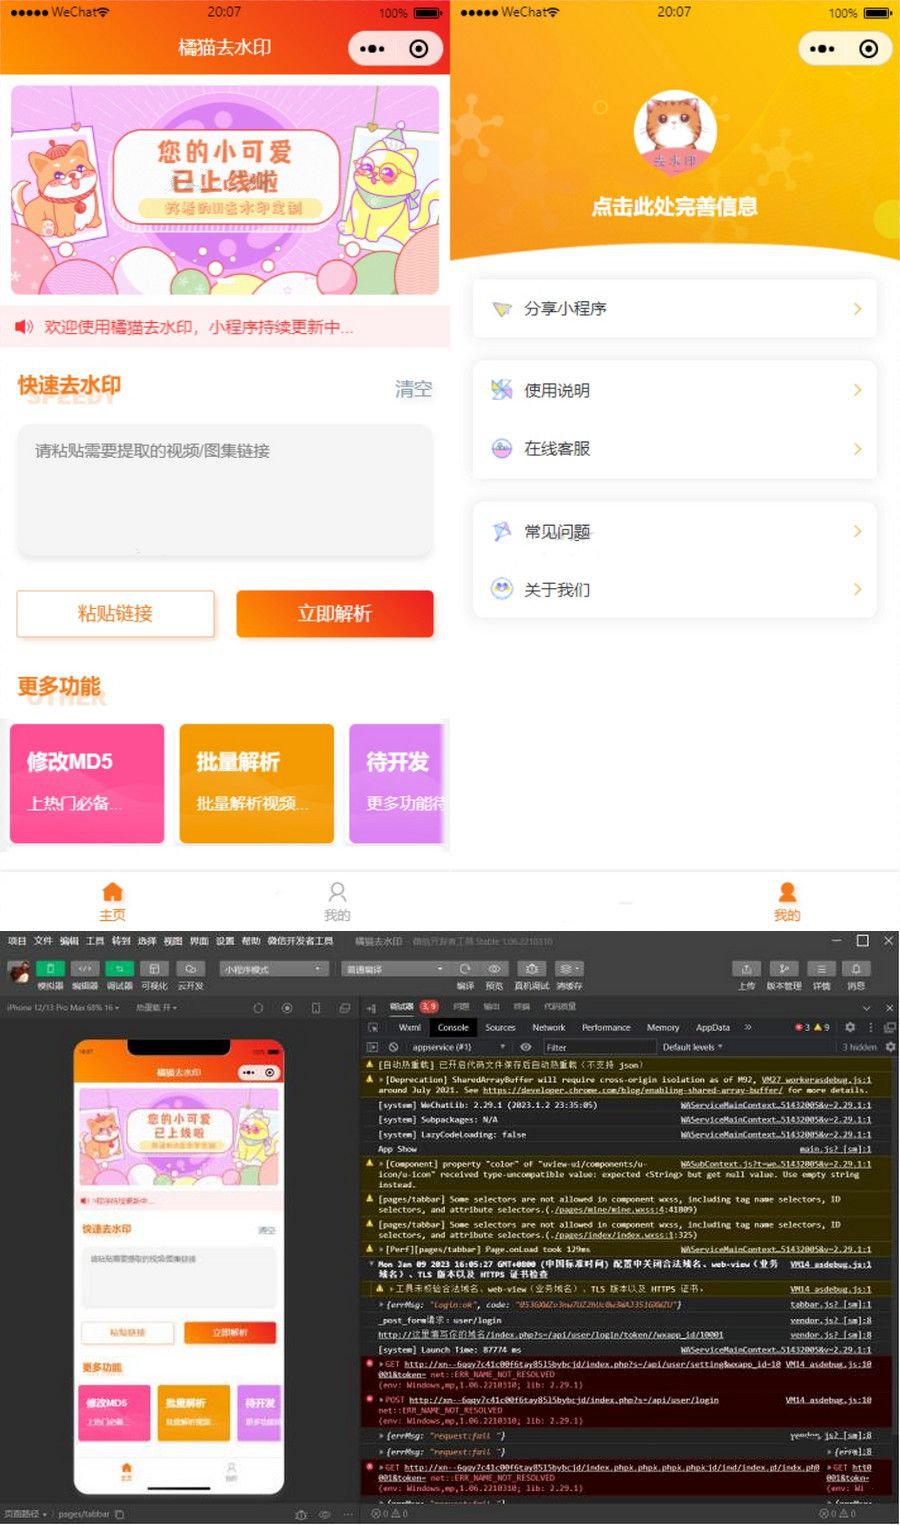Toggle the console eye icon
This screenshot has height=1525, width=900.
tap(525, 1046)
